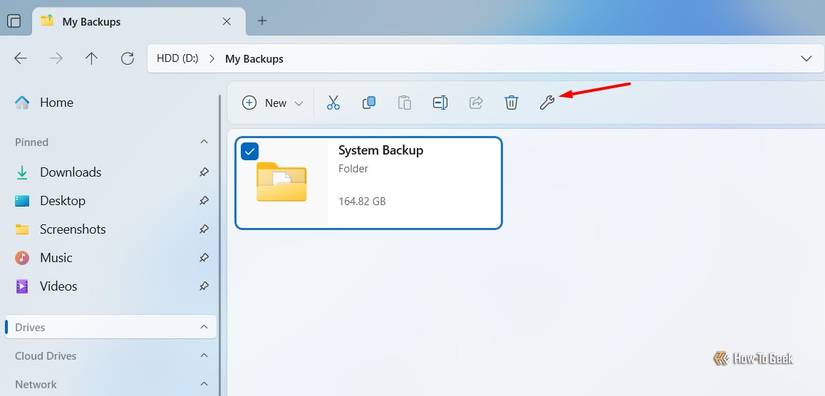Open Desktop in the sidebar
Viewport: 825px width, 396px height.
63,200
